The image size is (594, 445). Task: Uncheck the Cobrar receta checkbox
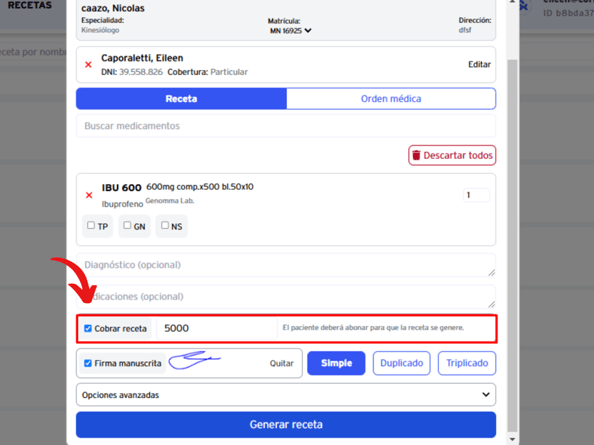88,328
